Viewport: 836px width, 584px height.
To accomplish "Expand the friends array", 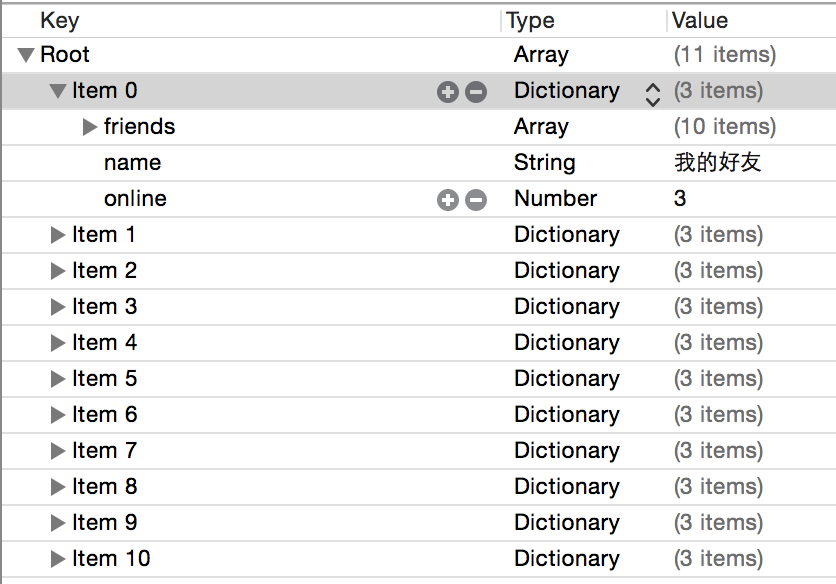I will pos(90,127).
